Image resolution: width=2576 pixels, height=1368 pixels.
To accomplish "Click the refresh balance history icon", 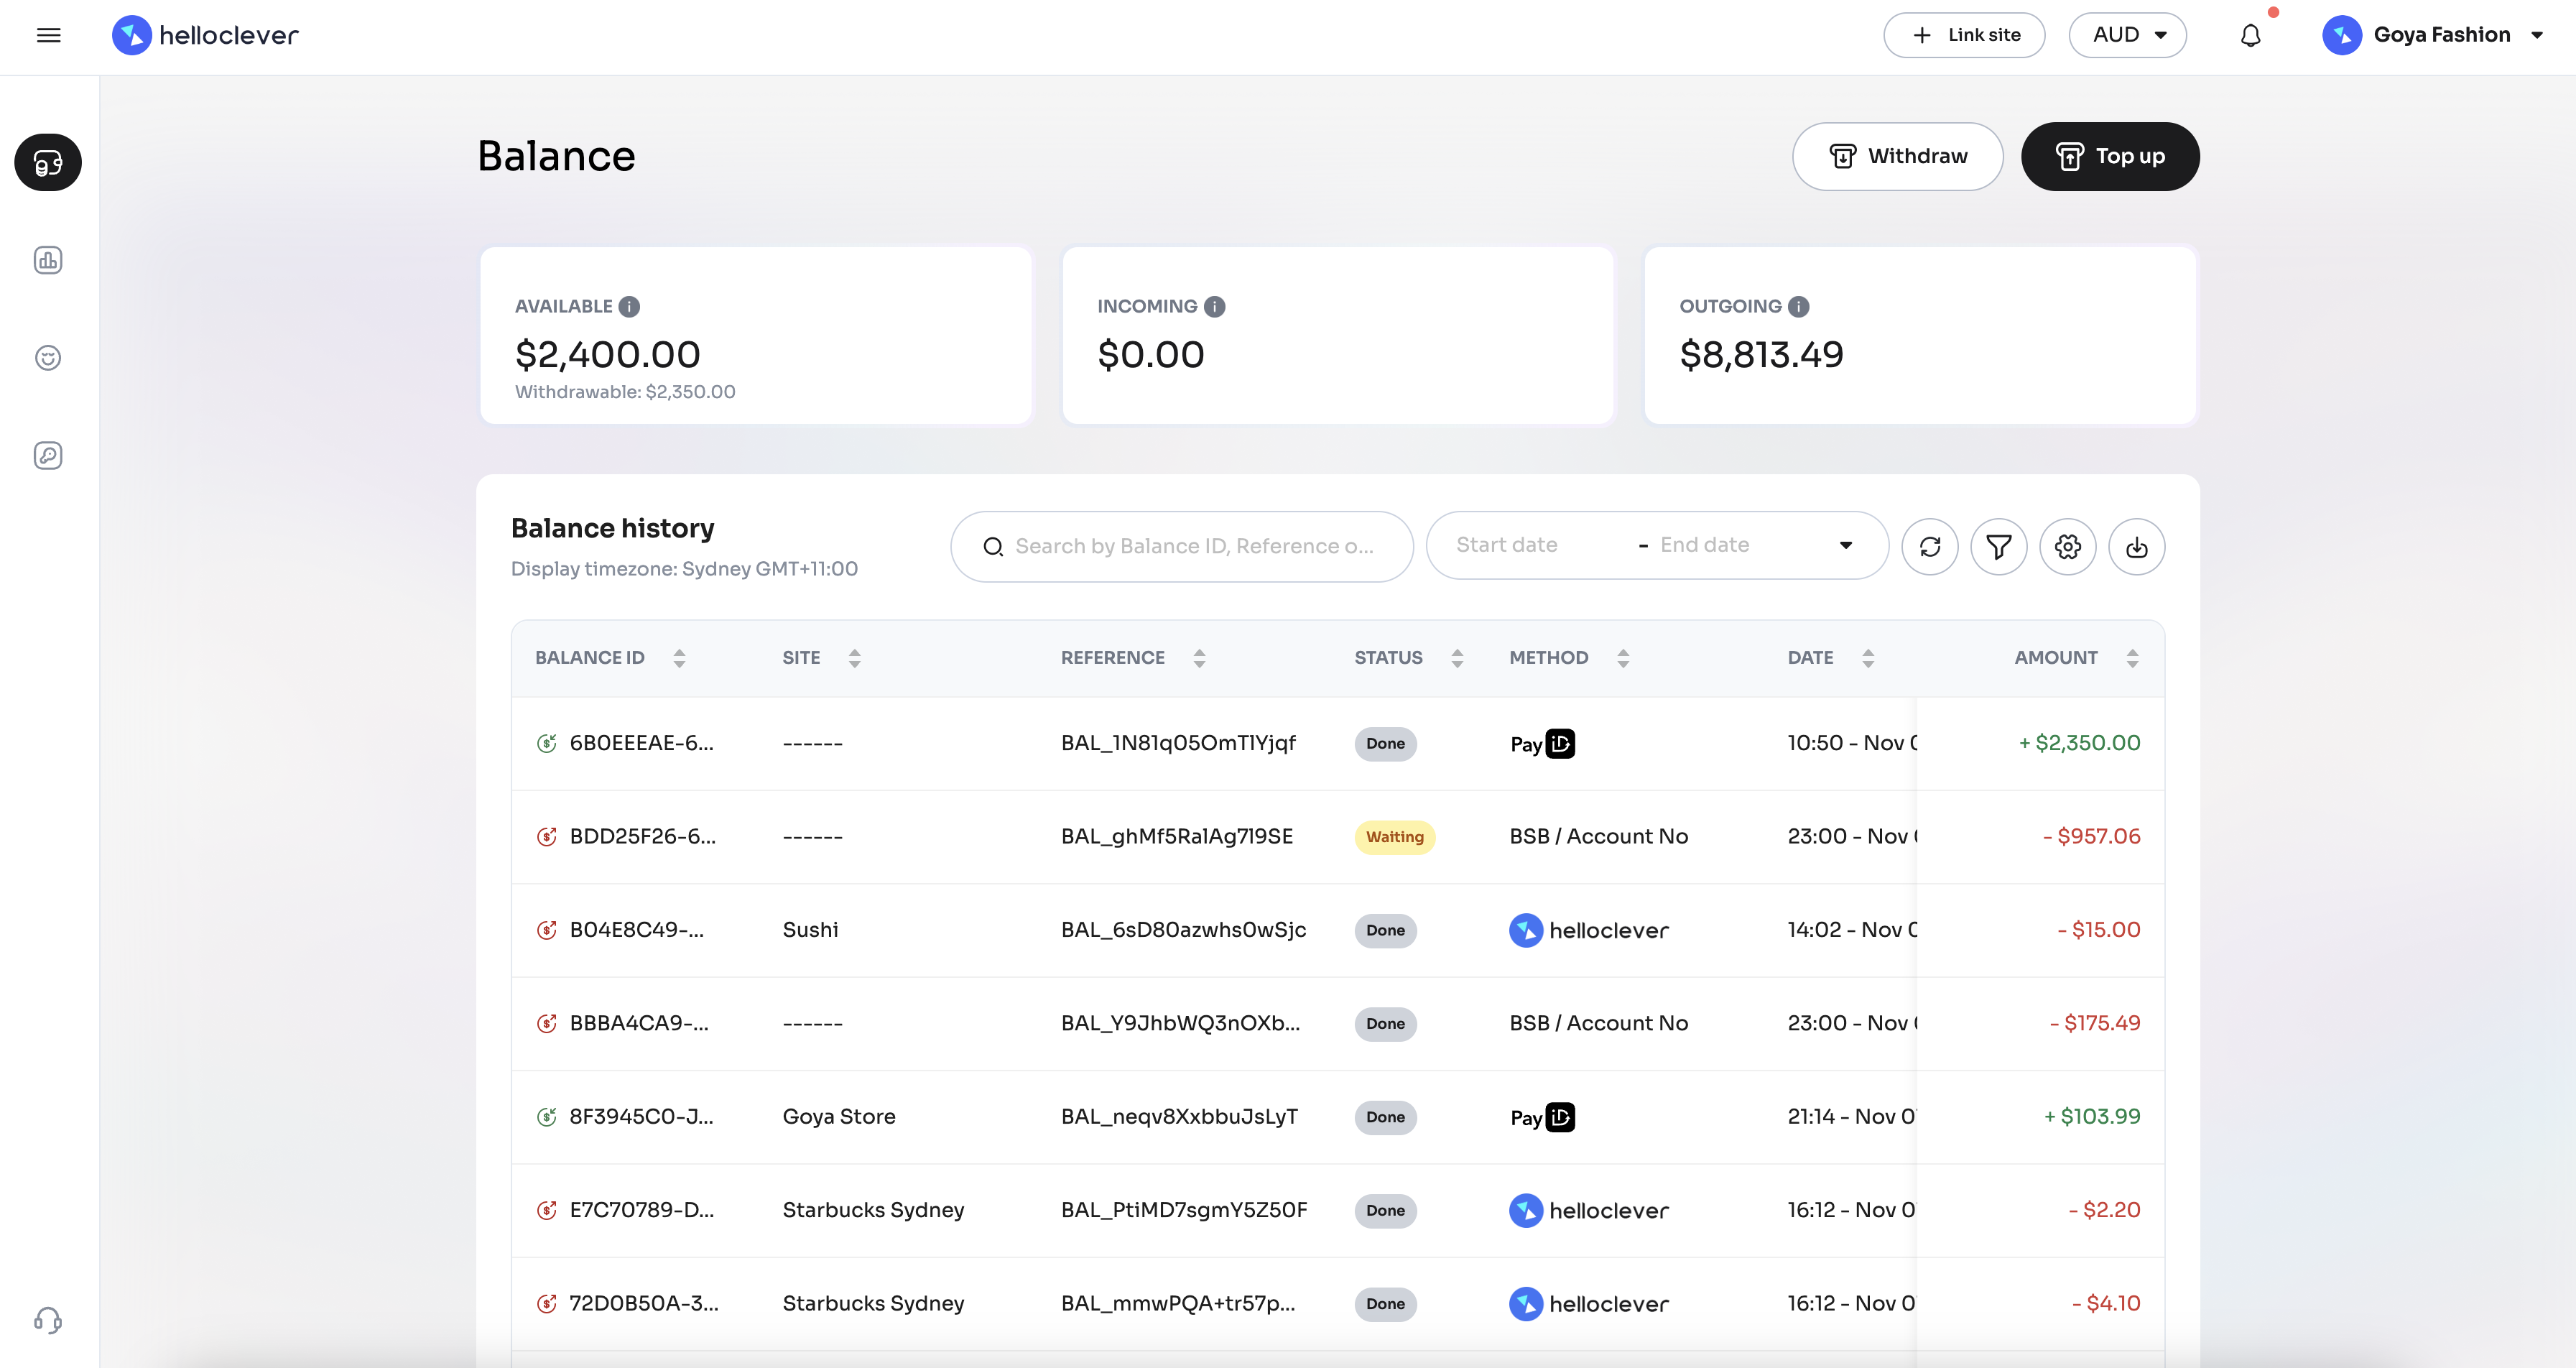I will pyautogui.click(x=1930, y=546).
